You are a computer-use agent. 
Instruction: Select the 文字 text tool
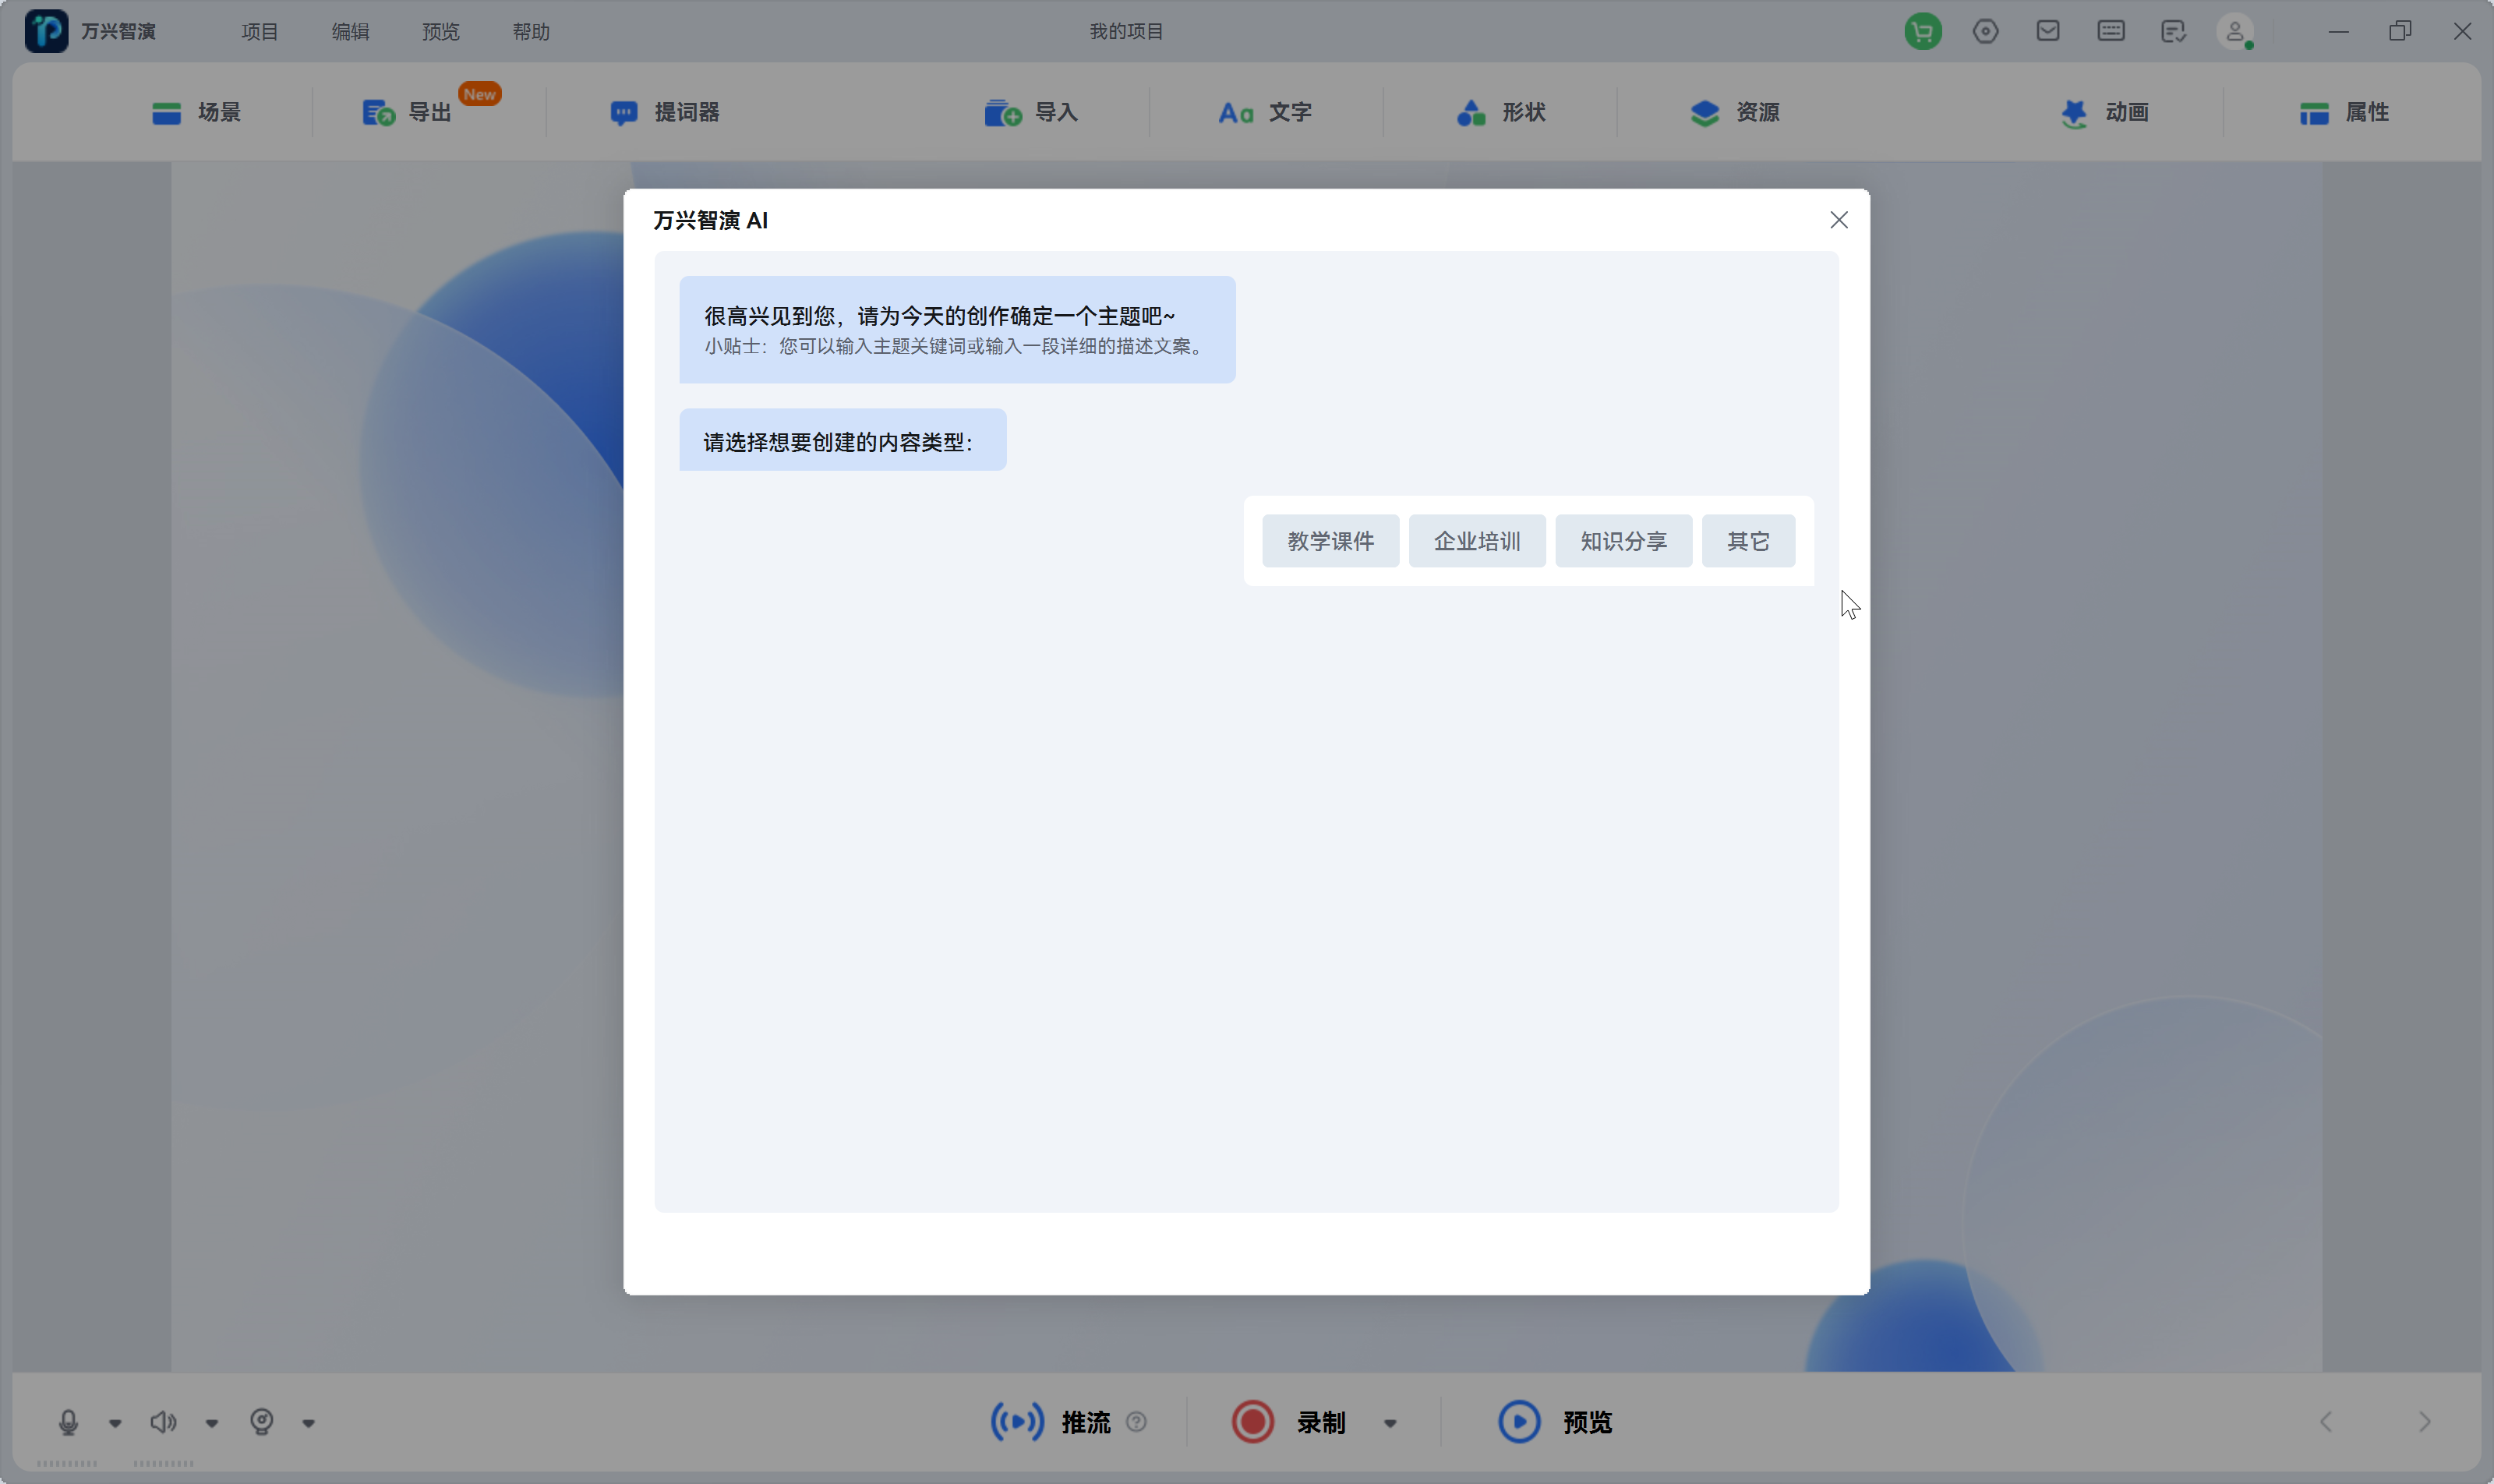tap(1265, 112)
